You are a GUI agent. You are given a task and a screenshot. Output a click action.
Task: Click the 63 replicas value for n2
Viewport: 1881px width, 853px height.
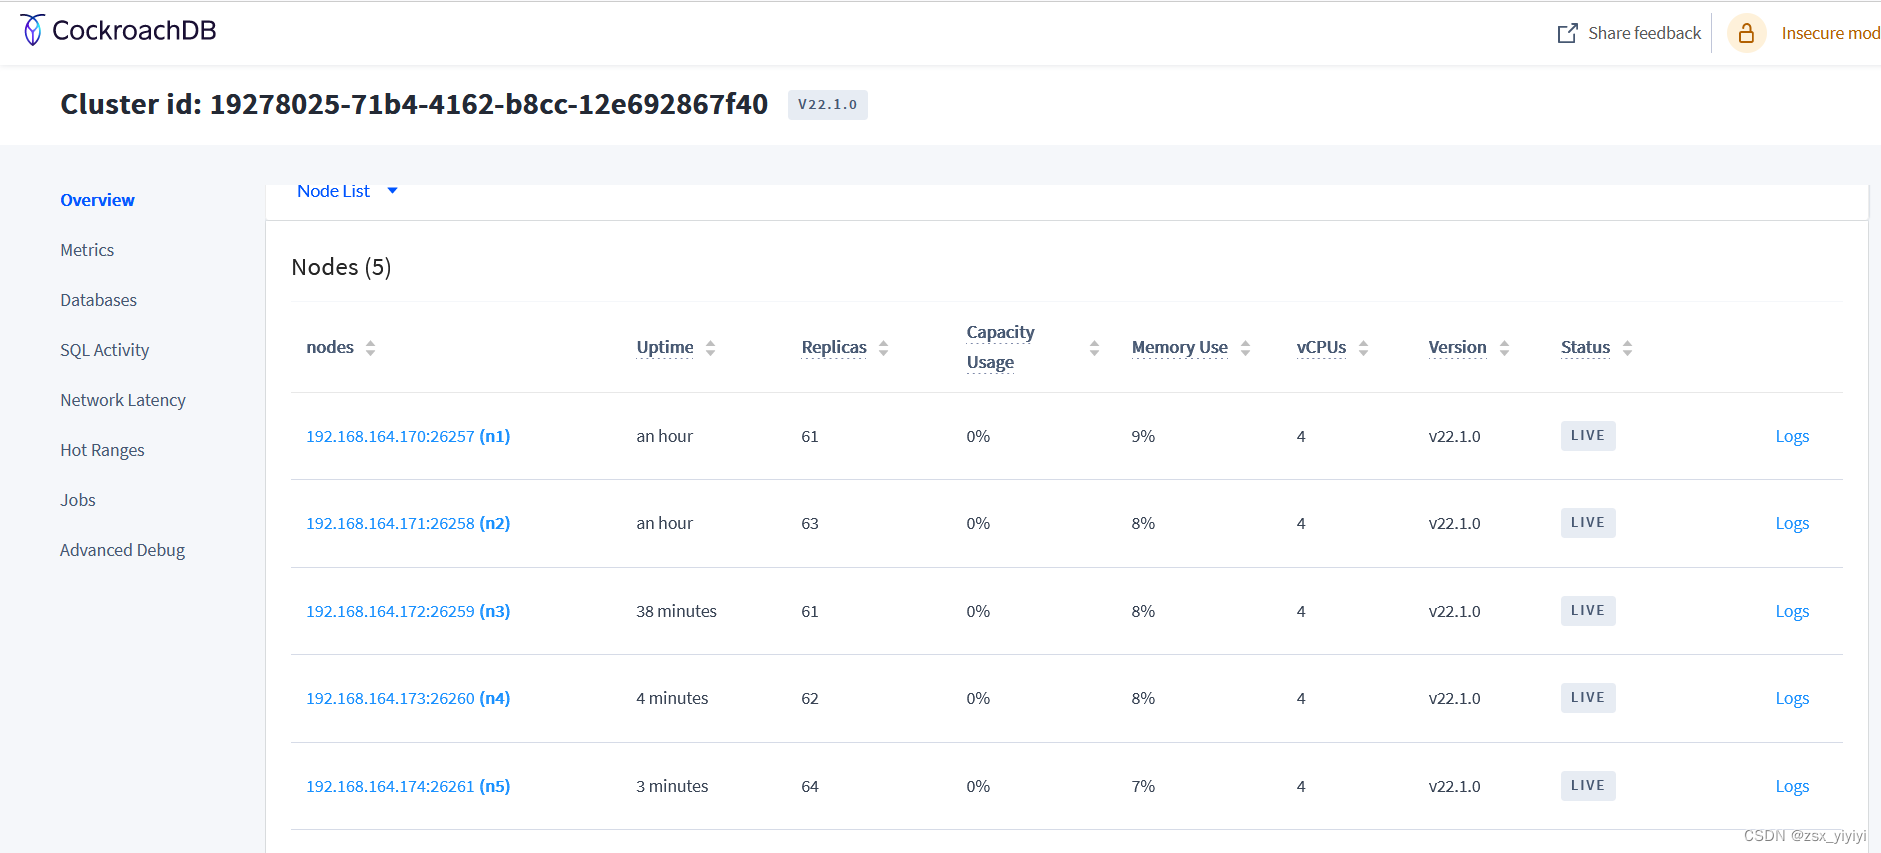click(810, 523)
